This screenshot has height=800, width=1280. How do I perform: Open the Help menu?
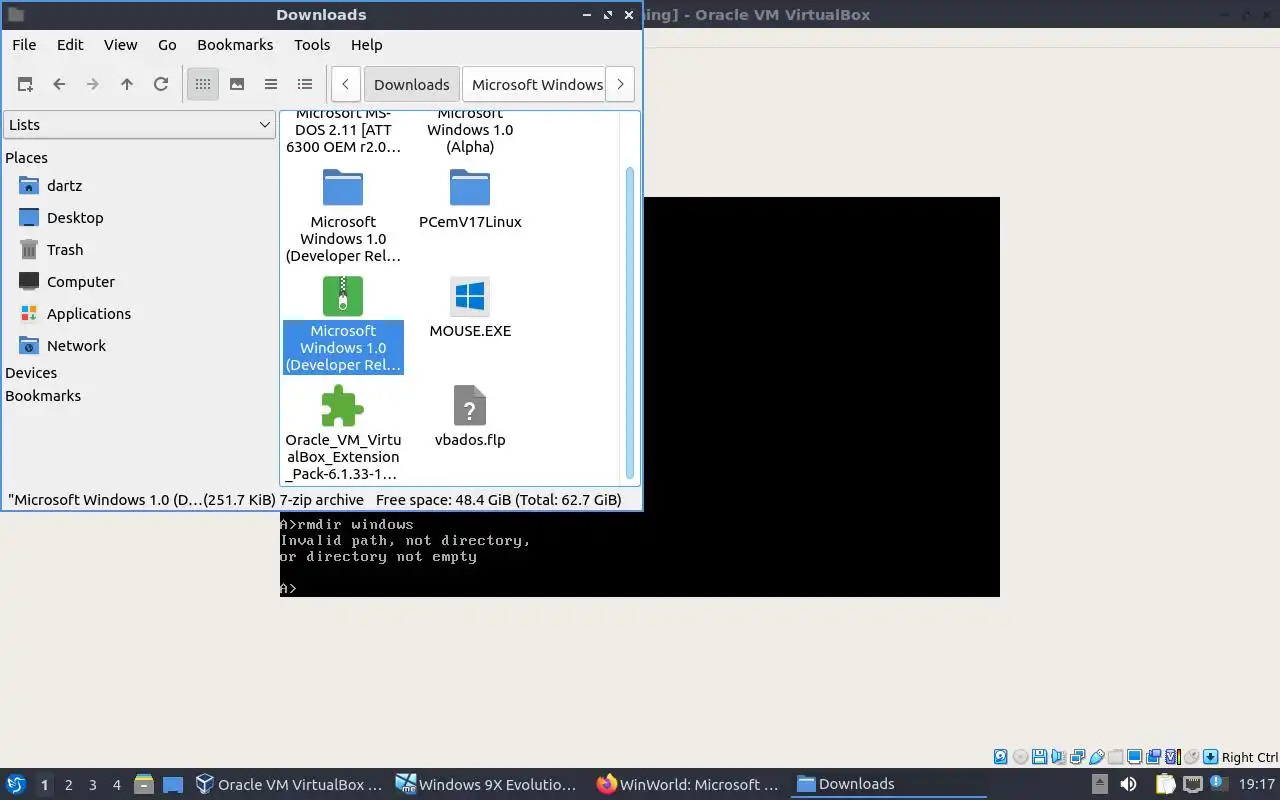366,44
